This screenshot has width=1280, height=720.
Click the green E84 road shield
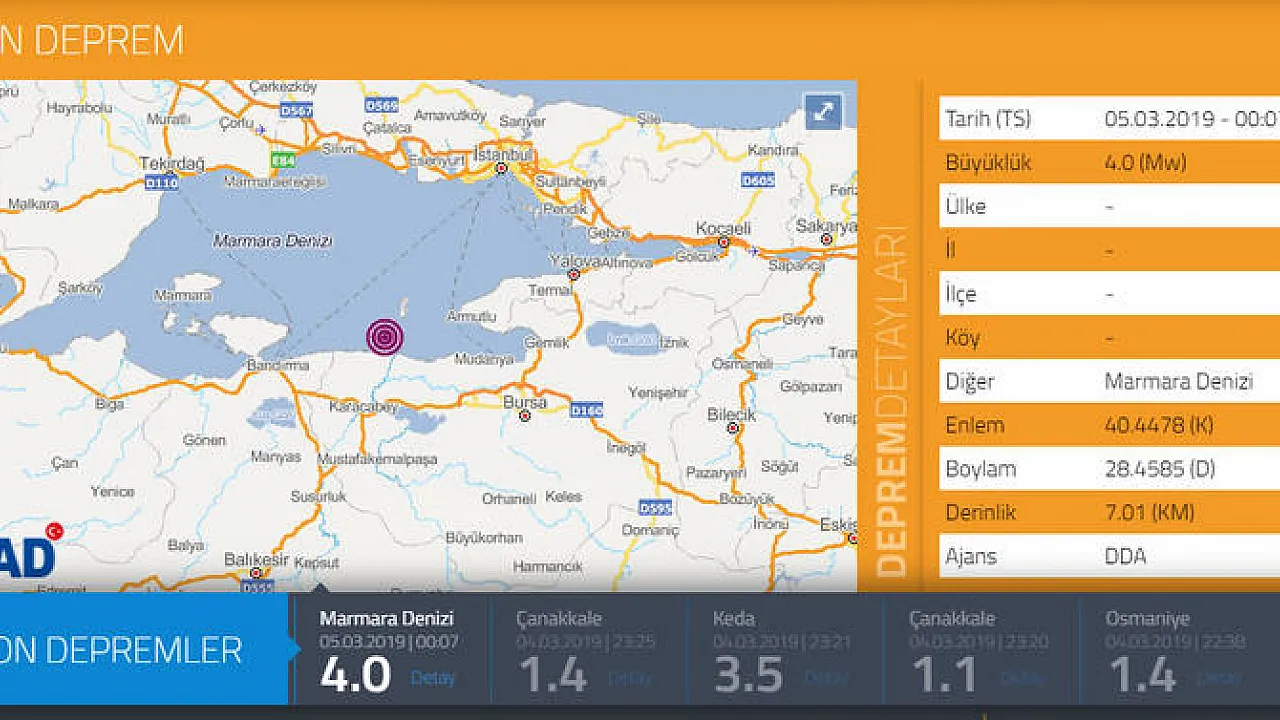point(283,159)
